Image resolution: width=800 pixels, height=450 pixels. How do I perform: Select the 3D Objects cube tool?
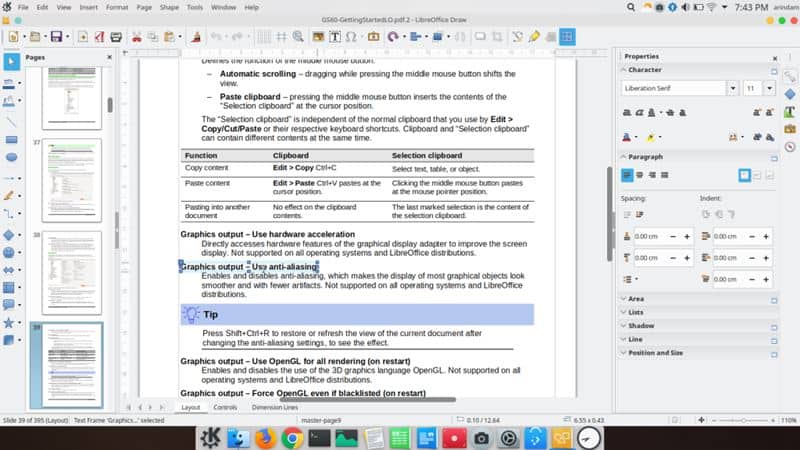(9, 340)
